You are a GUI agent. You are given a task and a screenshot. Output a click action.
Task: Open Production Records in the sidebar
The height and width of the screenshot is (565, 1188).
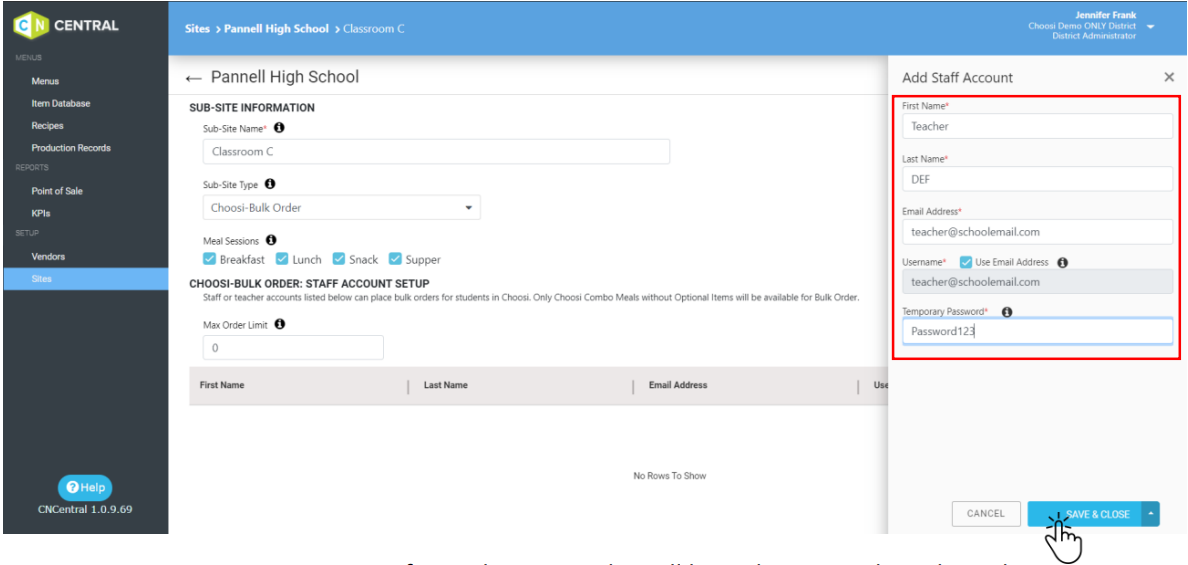70,148
